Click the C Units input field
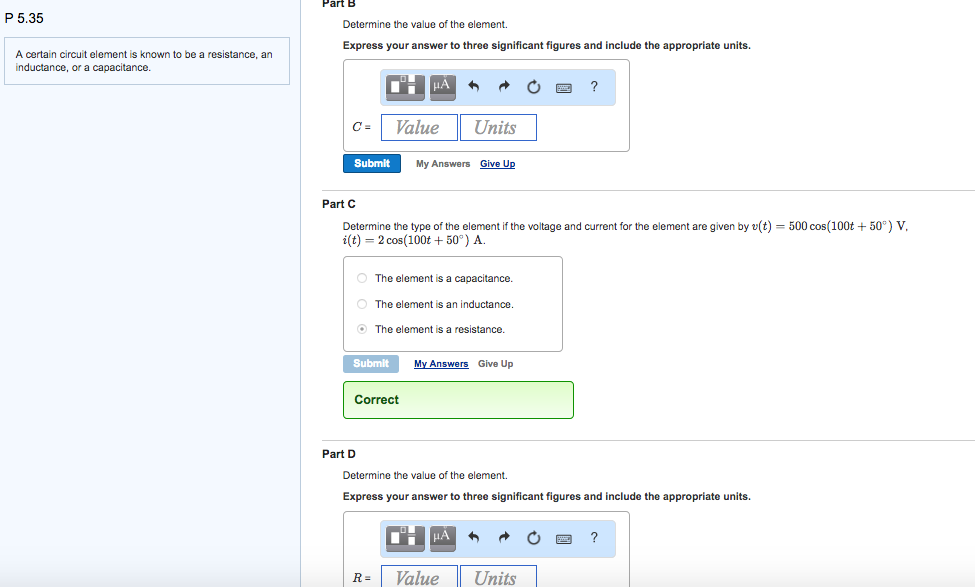Screen dimensions: 975x587 tap(498, 128)
